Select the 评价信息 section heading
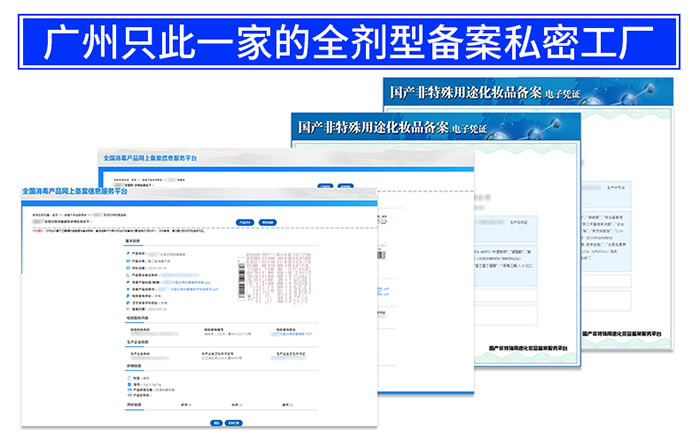700x442 pixels. pos(133,405)
